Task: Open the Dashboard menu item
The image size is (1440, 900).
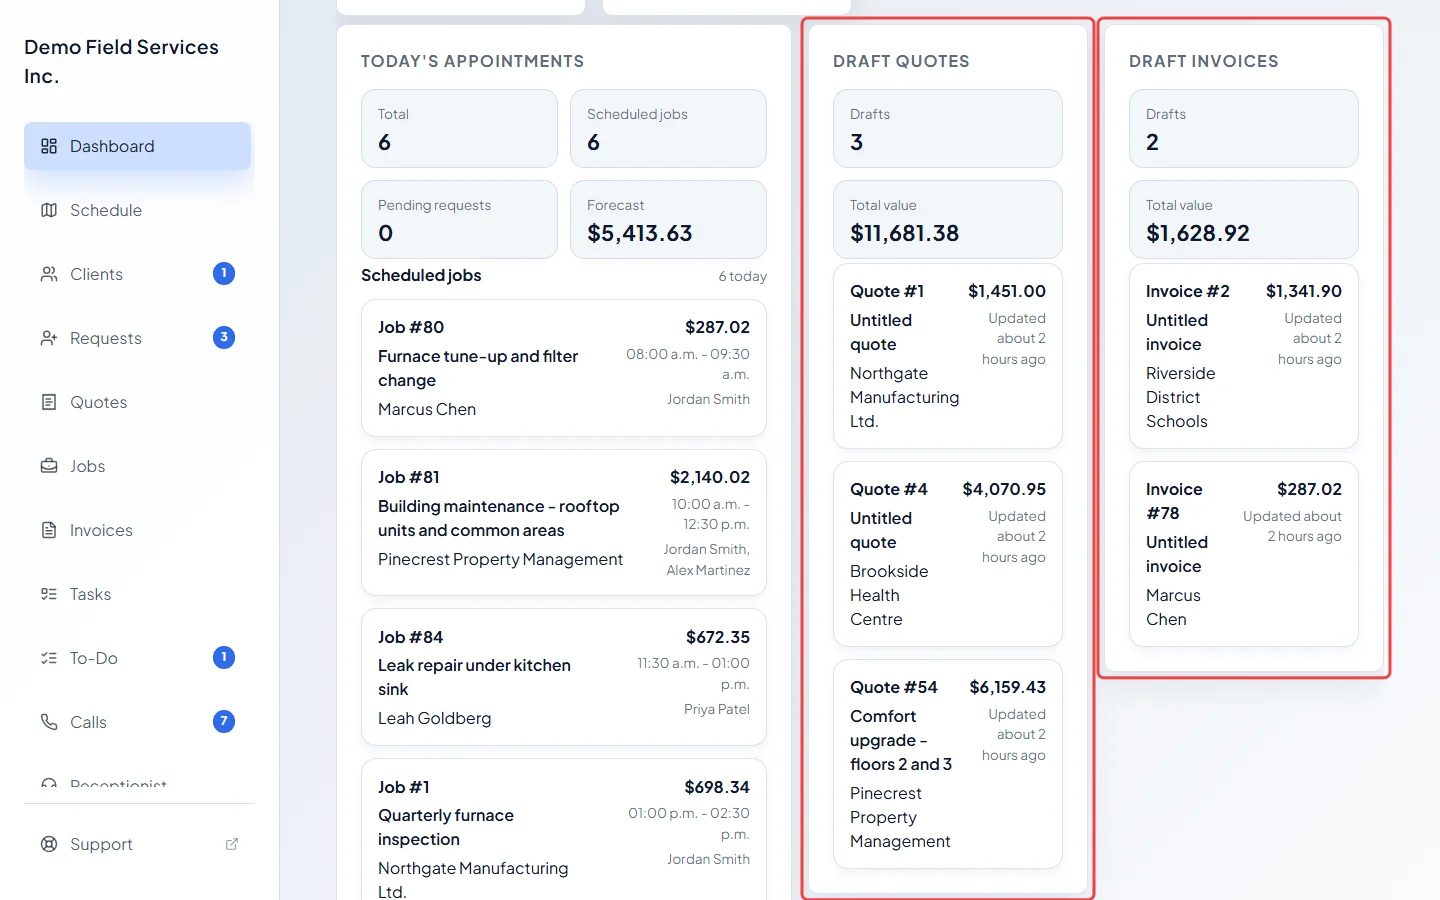Action: [137, 146]
